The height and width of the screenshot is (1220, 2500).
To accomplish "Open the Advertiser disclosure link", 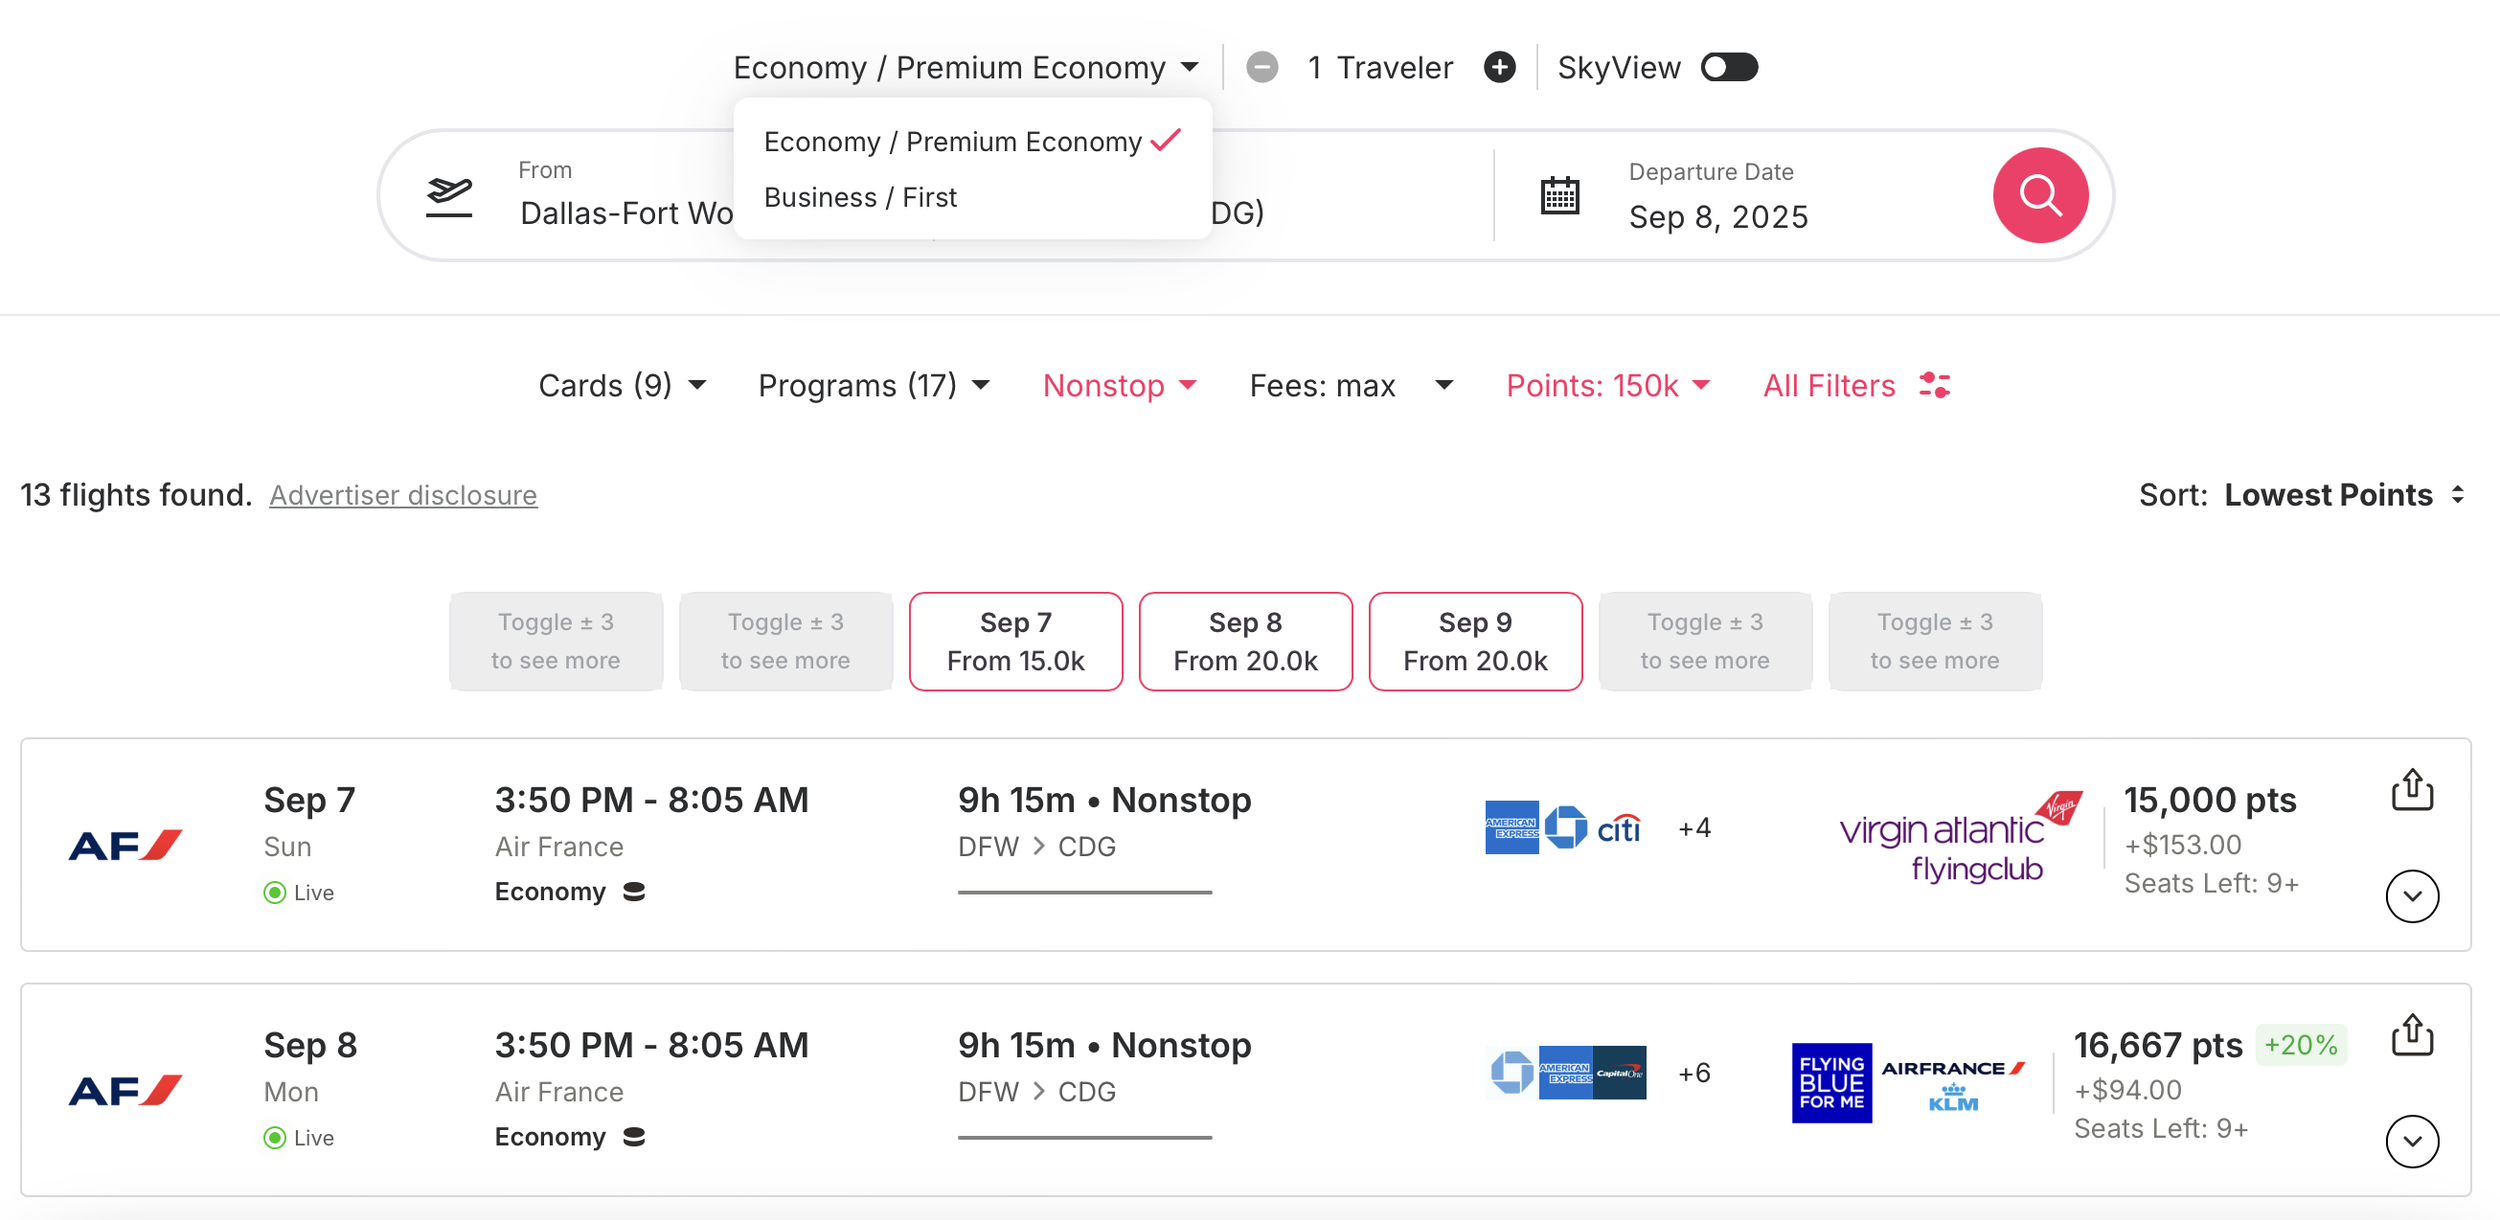I will (403, 495).
